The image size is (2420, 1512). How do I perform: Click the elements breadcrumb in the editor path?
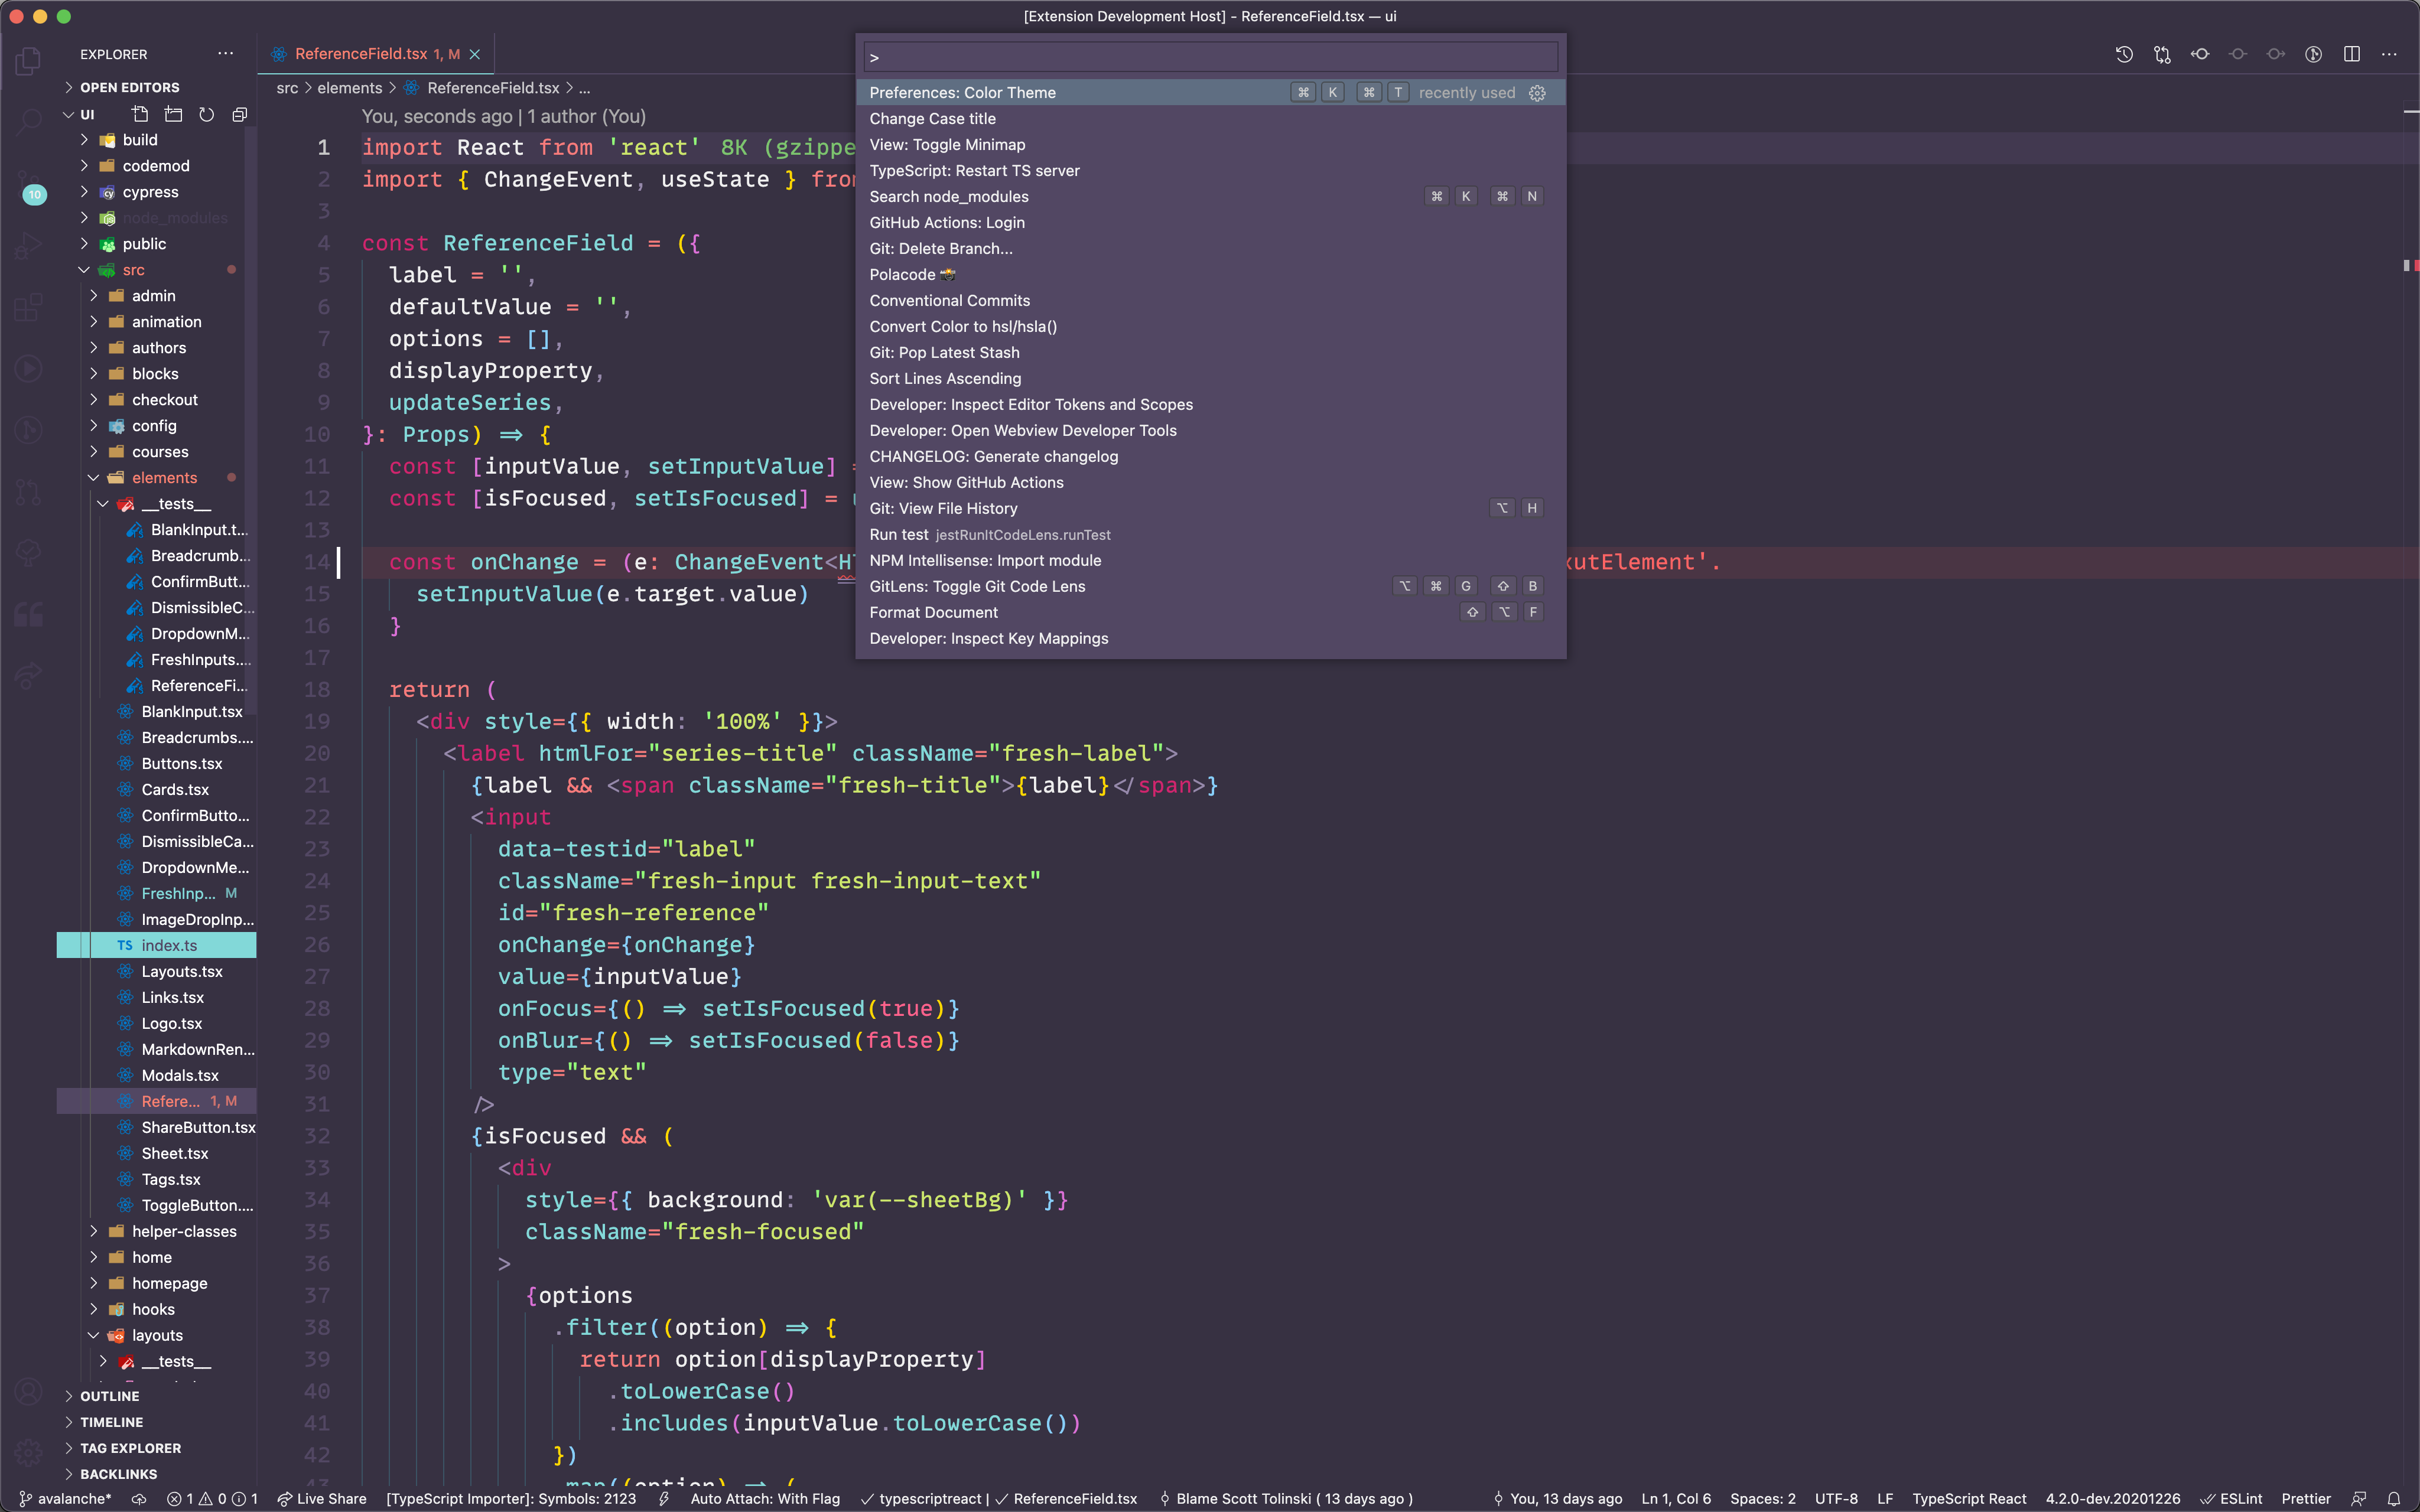[350, 88]
